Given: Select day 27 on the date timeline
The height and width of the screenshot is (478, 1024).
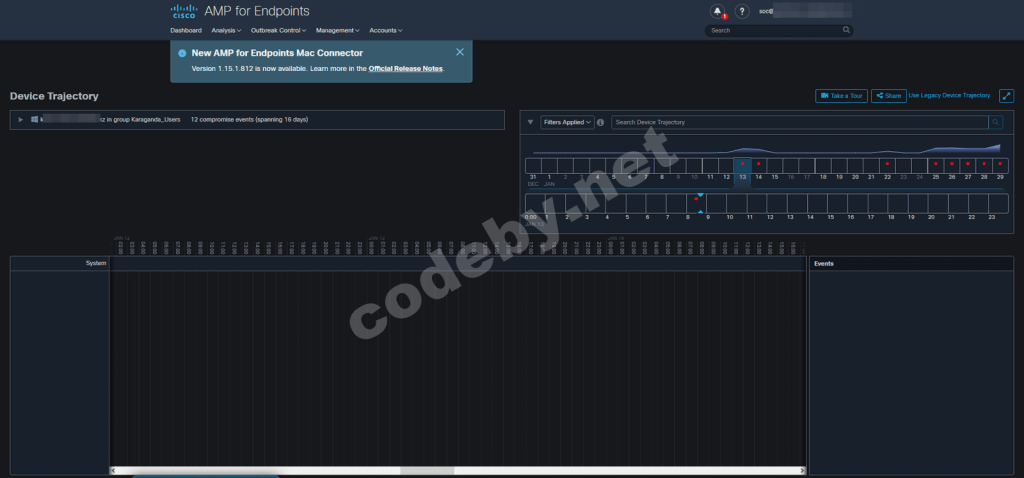Looking at the screenshot, I should (968, 165).
